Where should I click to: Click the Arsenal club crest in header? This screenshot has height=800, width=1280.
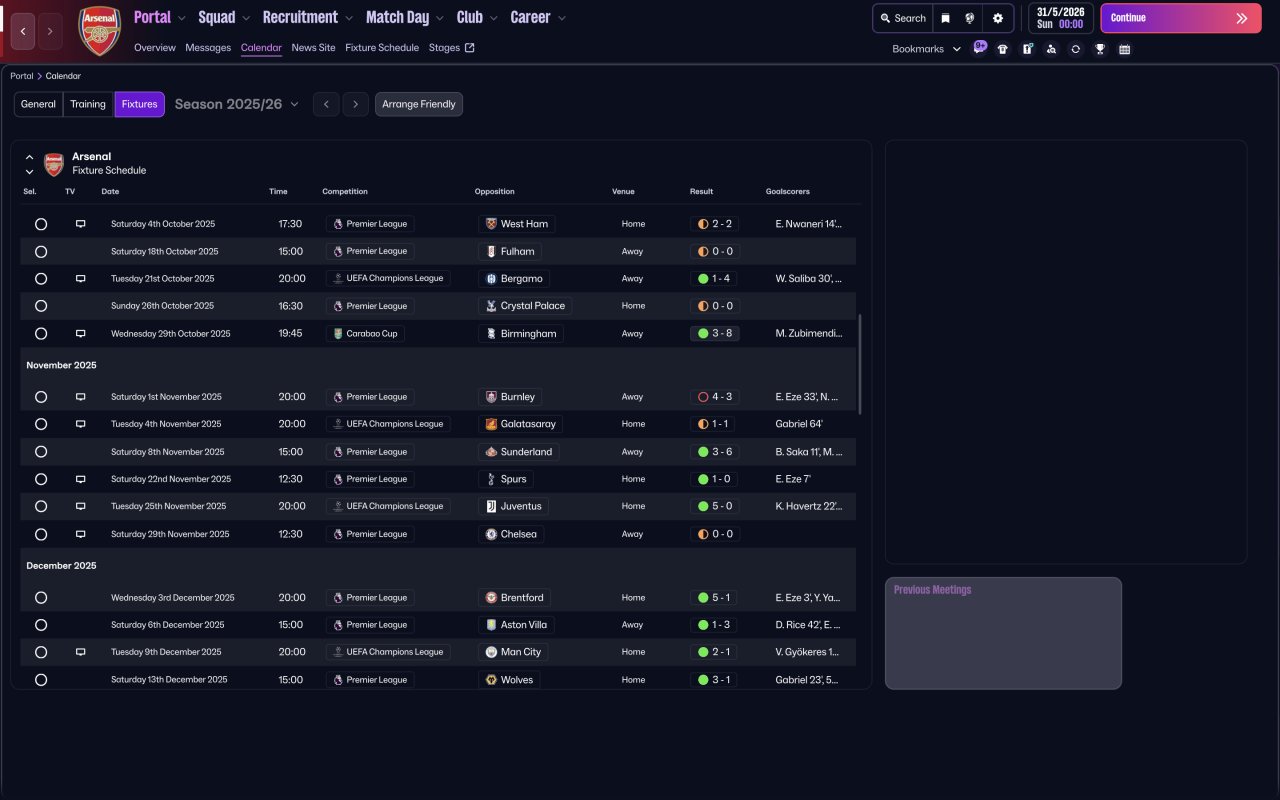(99, 31)
